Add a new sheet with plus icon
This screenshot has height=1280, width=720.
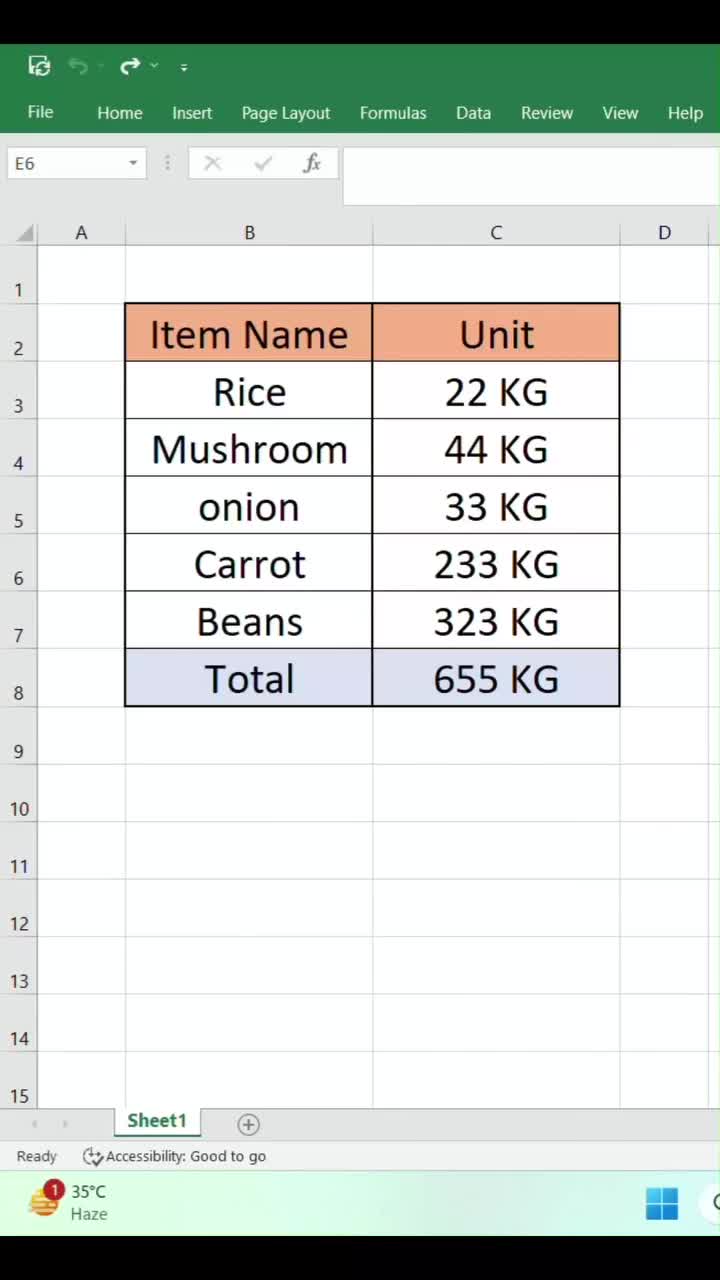click(x=248, y=1124)
